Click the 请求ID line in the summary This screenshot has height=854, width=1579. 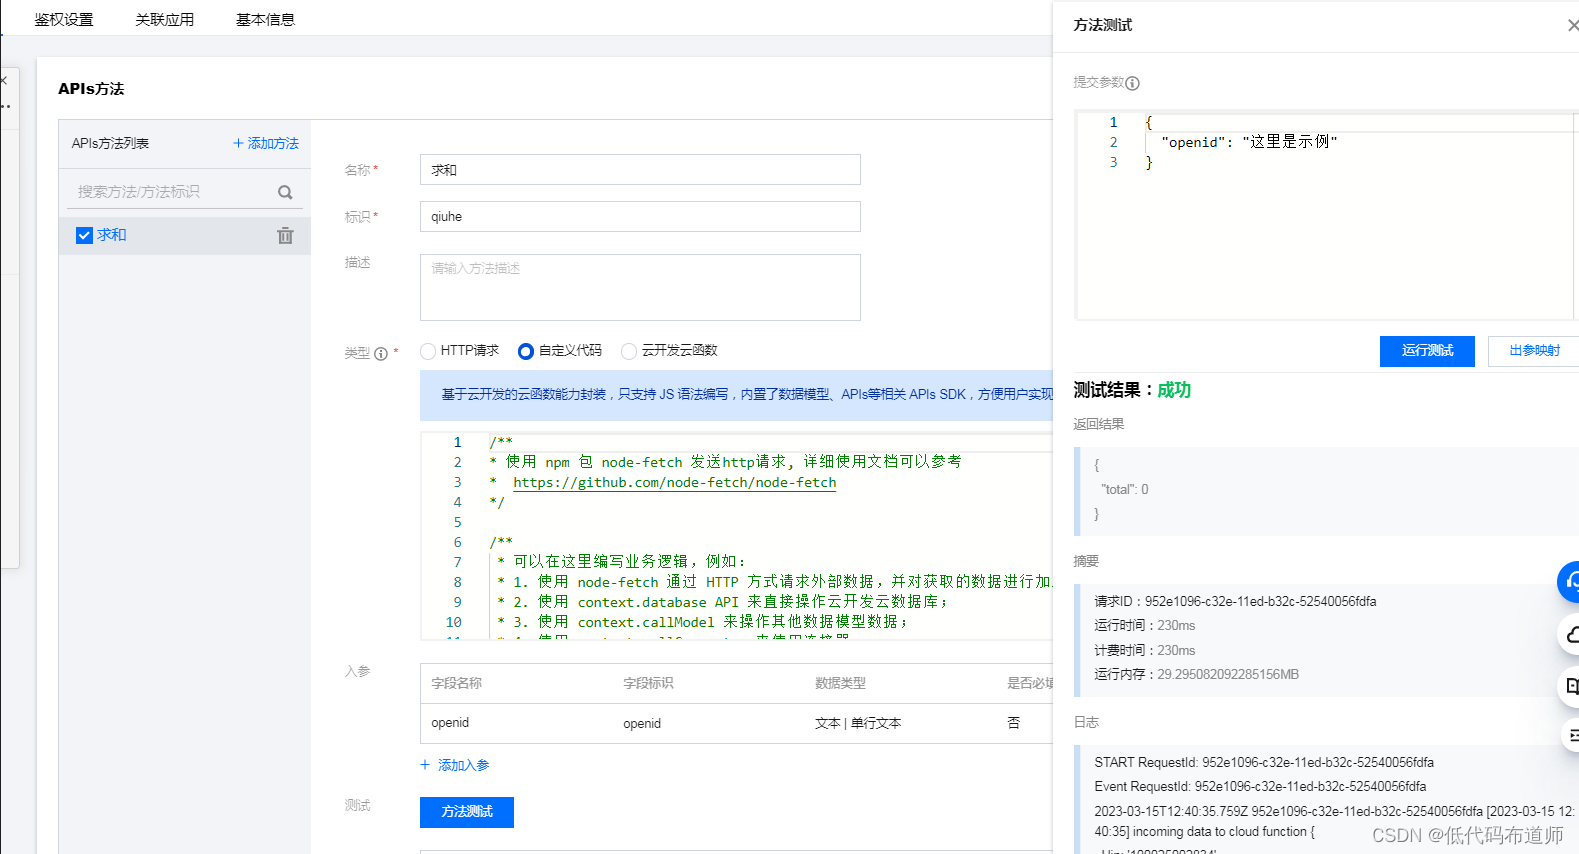pos(1235,601)
